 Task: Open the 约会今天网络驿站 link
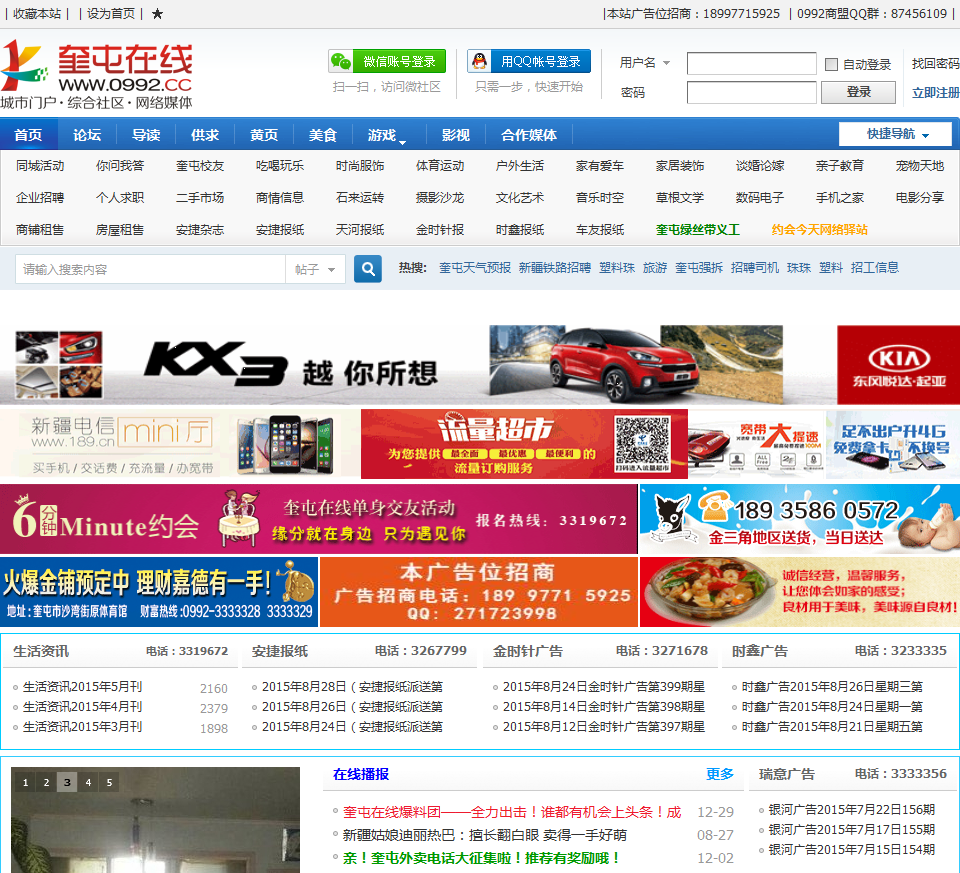pyautogui.click(x=820, y=230)
